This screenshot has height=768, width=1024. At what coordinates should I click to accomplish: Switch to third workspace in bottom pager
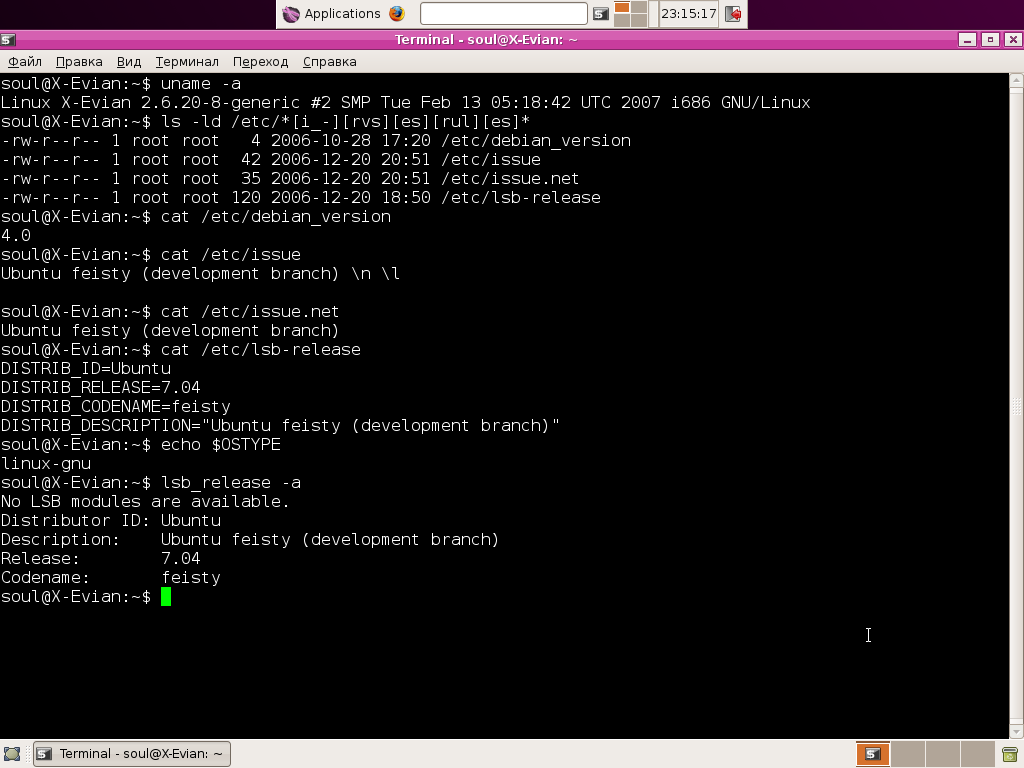942,754
